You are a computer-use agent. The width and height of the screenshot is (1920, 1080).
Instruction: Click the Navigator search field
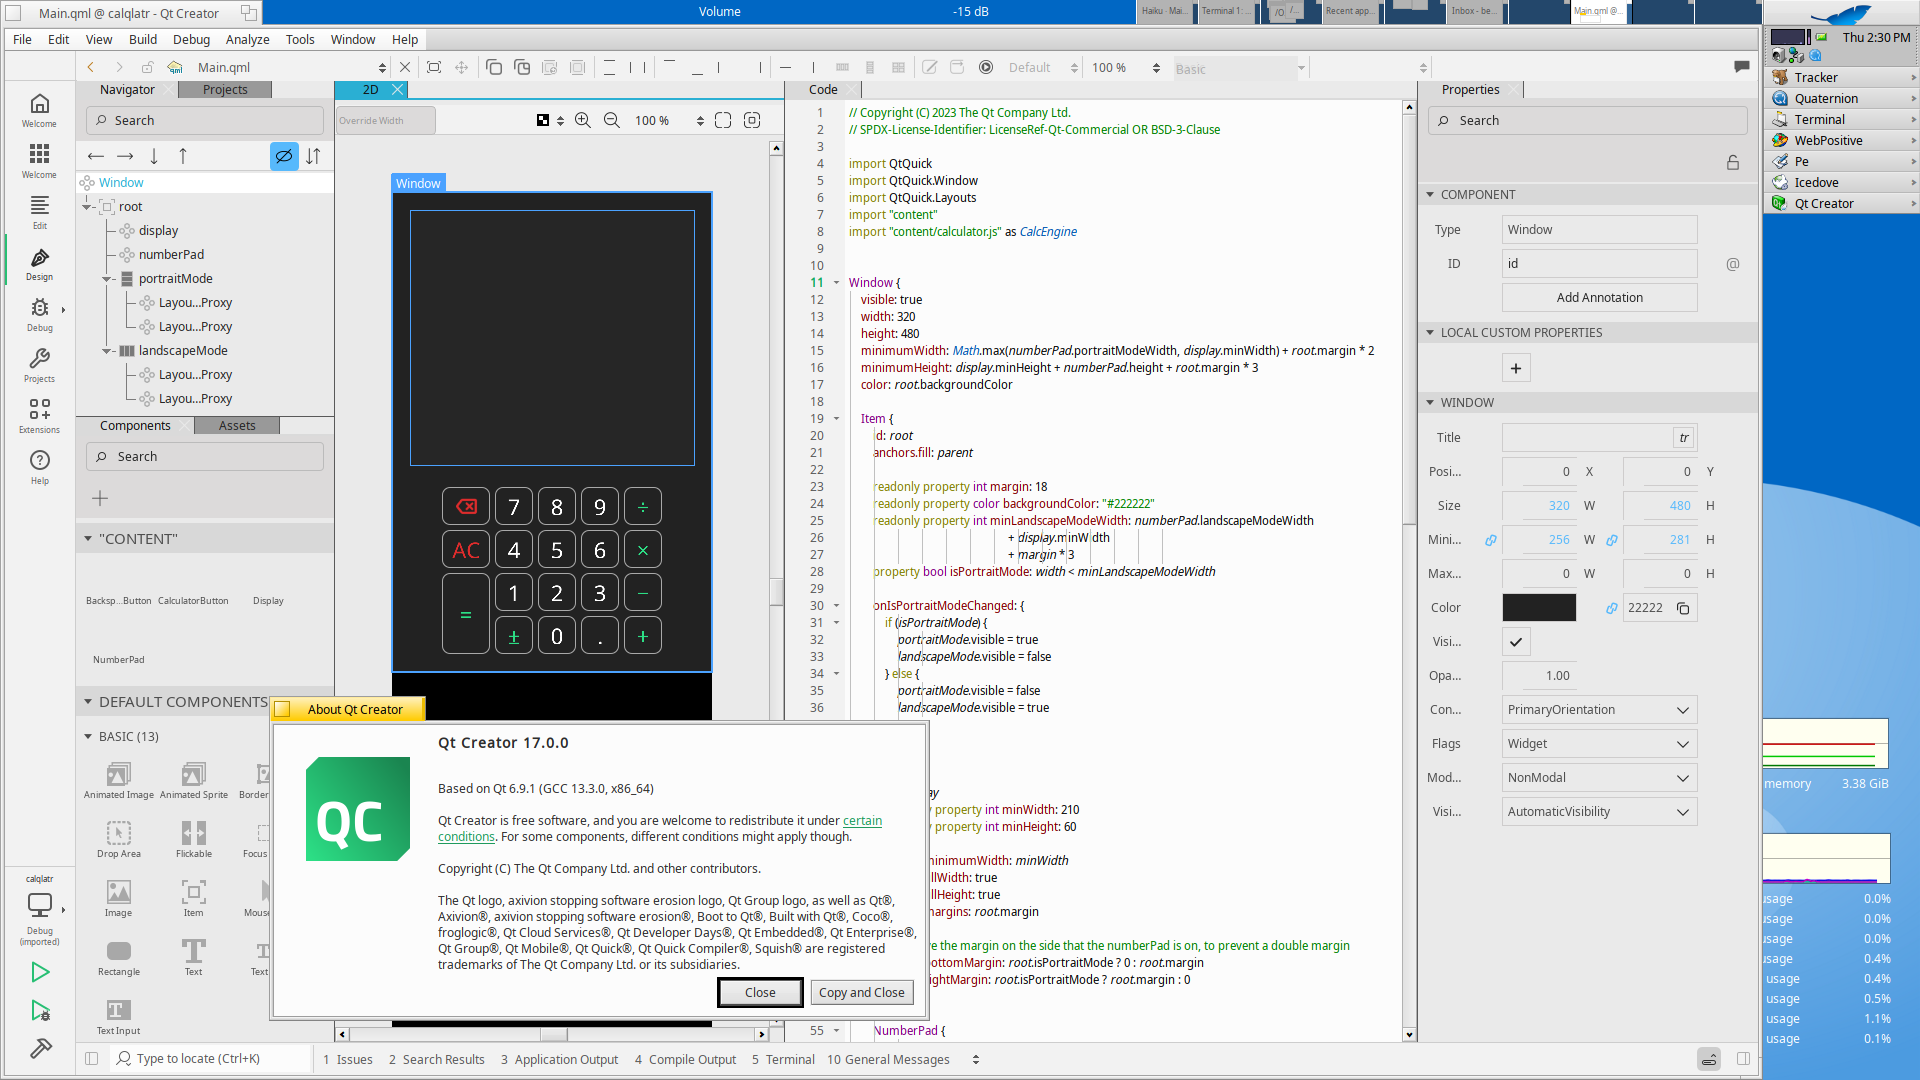(x=205, y=120)
